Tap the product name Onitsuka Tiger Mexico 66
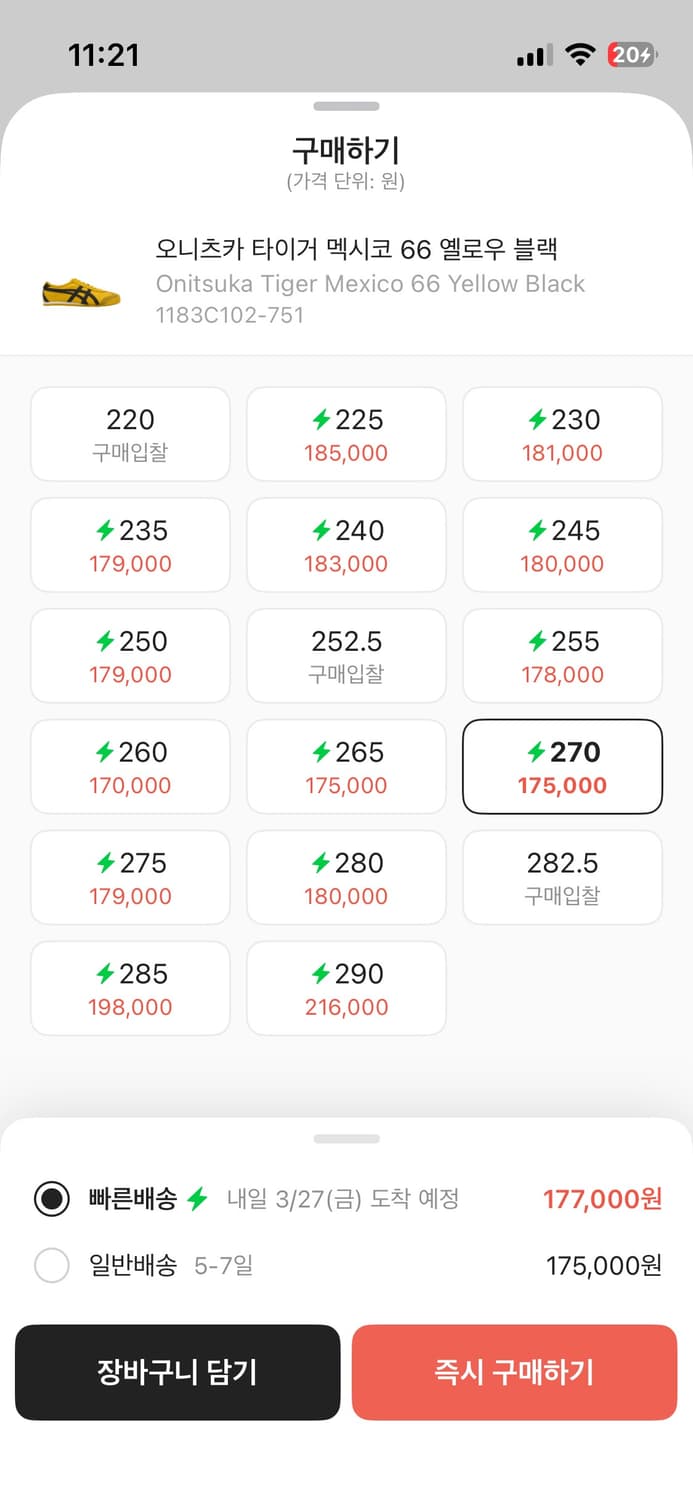The image size is (693, 1500). [x=370, y=283]
